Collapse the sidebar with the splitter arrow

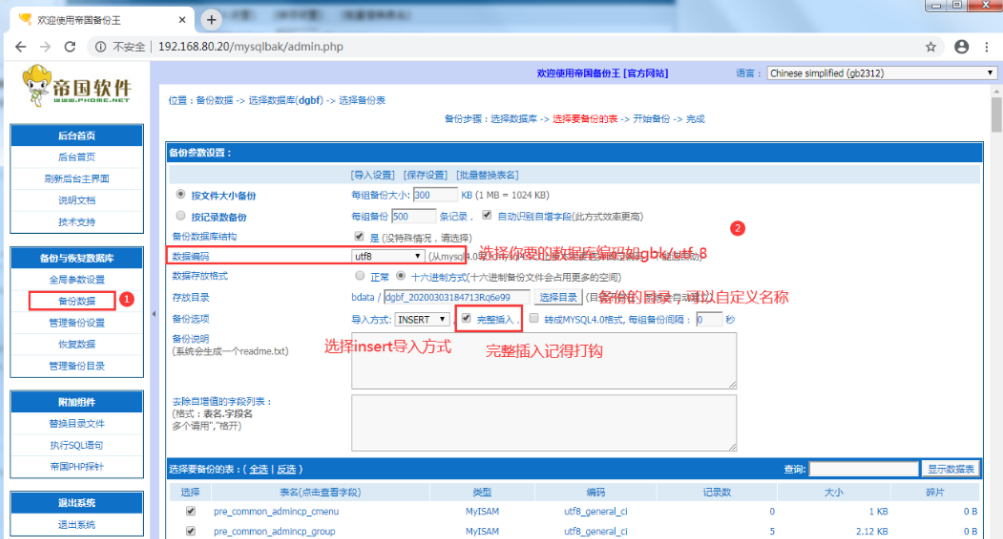pyautogui.click(x=154, y=315)
